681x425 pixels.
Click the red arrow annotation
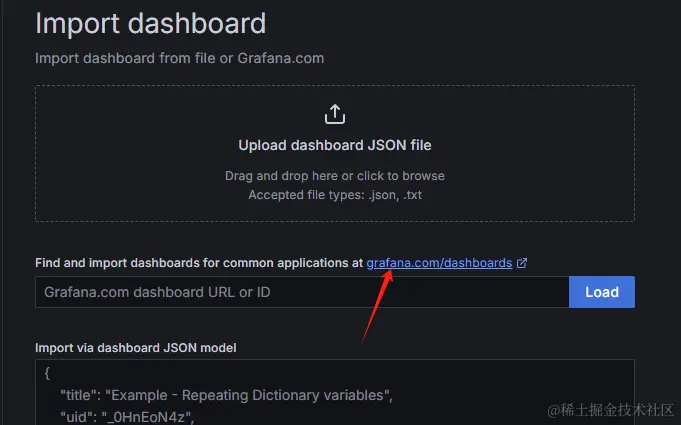[x=377, y=306]
